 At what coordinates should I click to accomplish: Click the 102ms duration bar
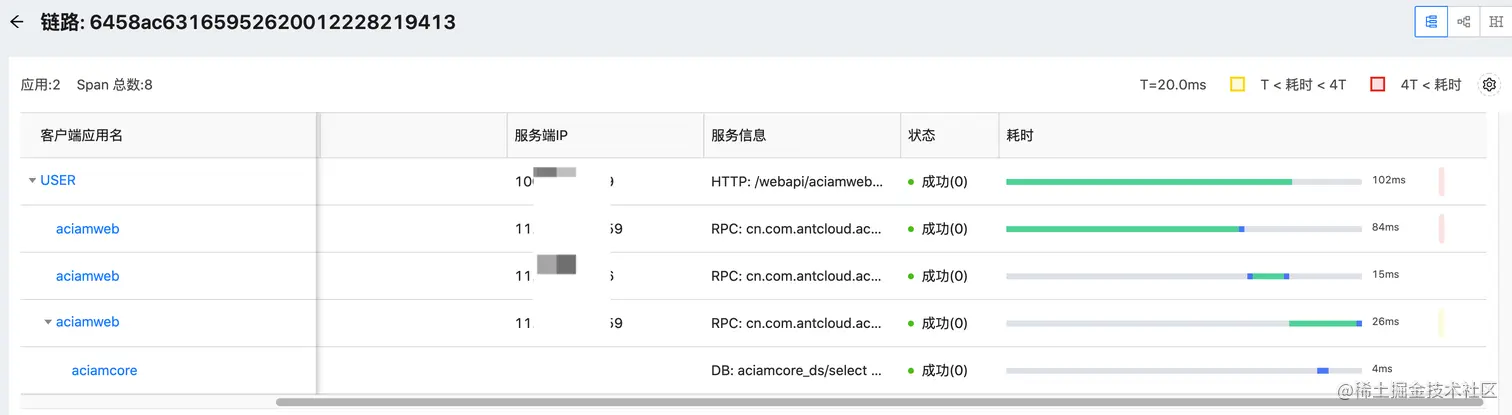point(1184,182)
